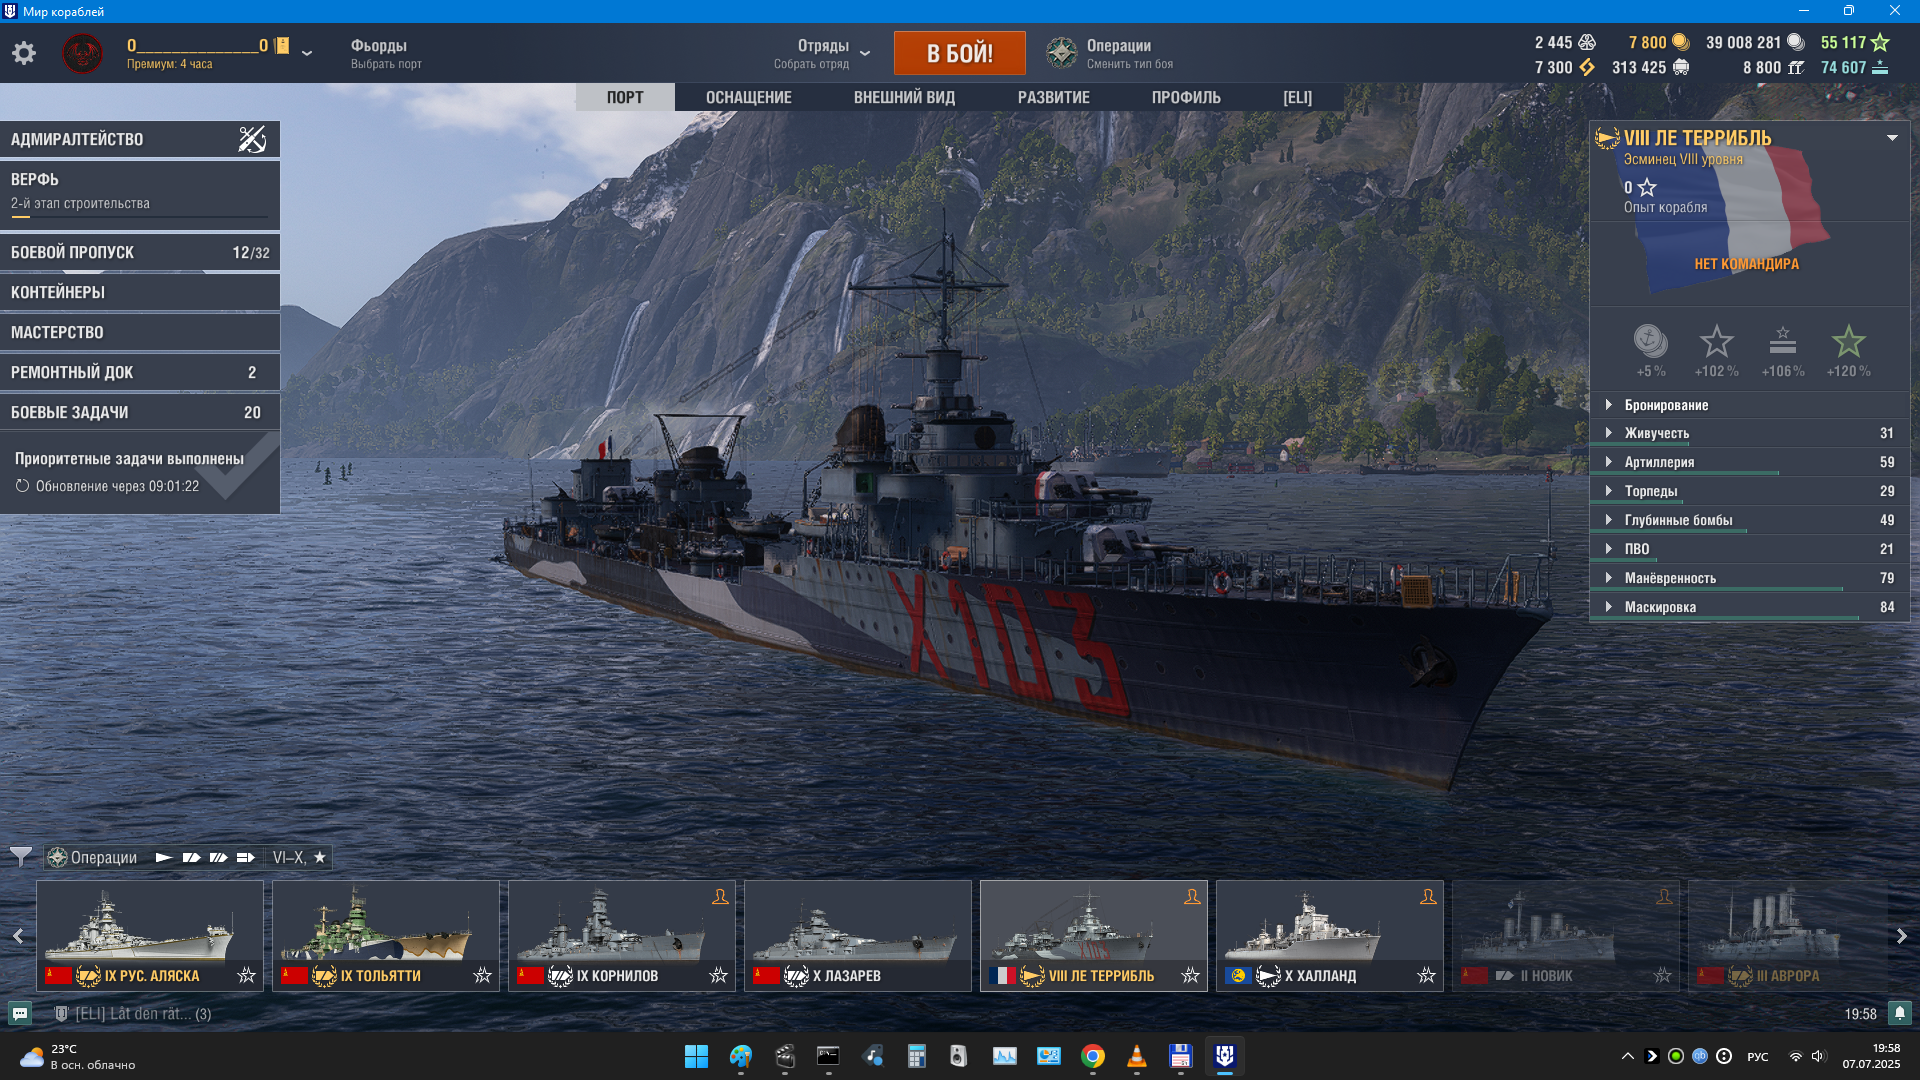Switch to the Оснащение tab
The height and width of the screenshot is (1080, 1920).
(748, 97)
